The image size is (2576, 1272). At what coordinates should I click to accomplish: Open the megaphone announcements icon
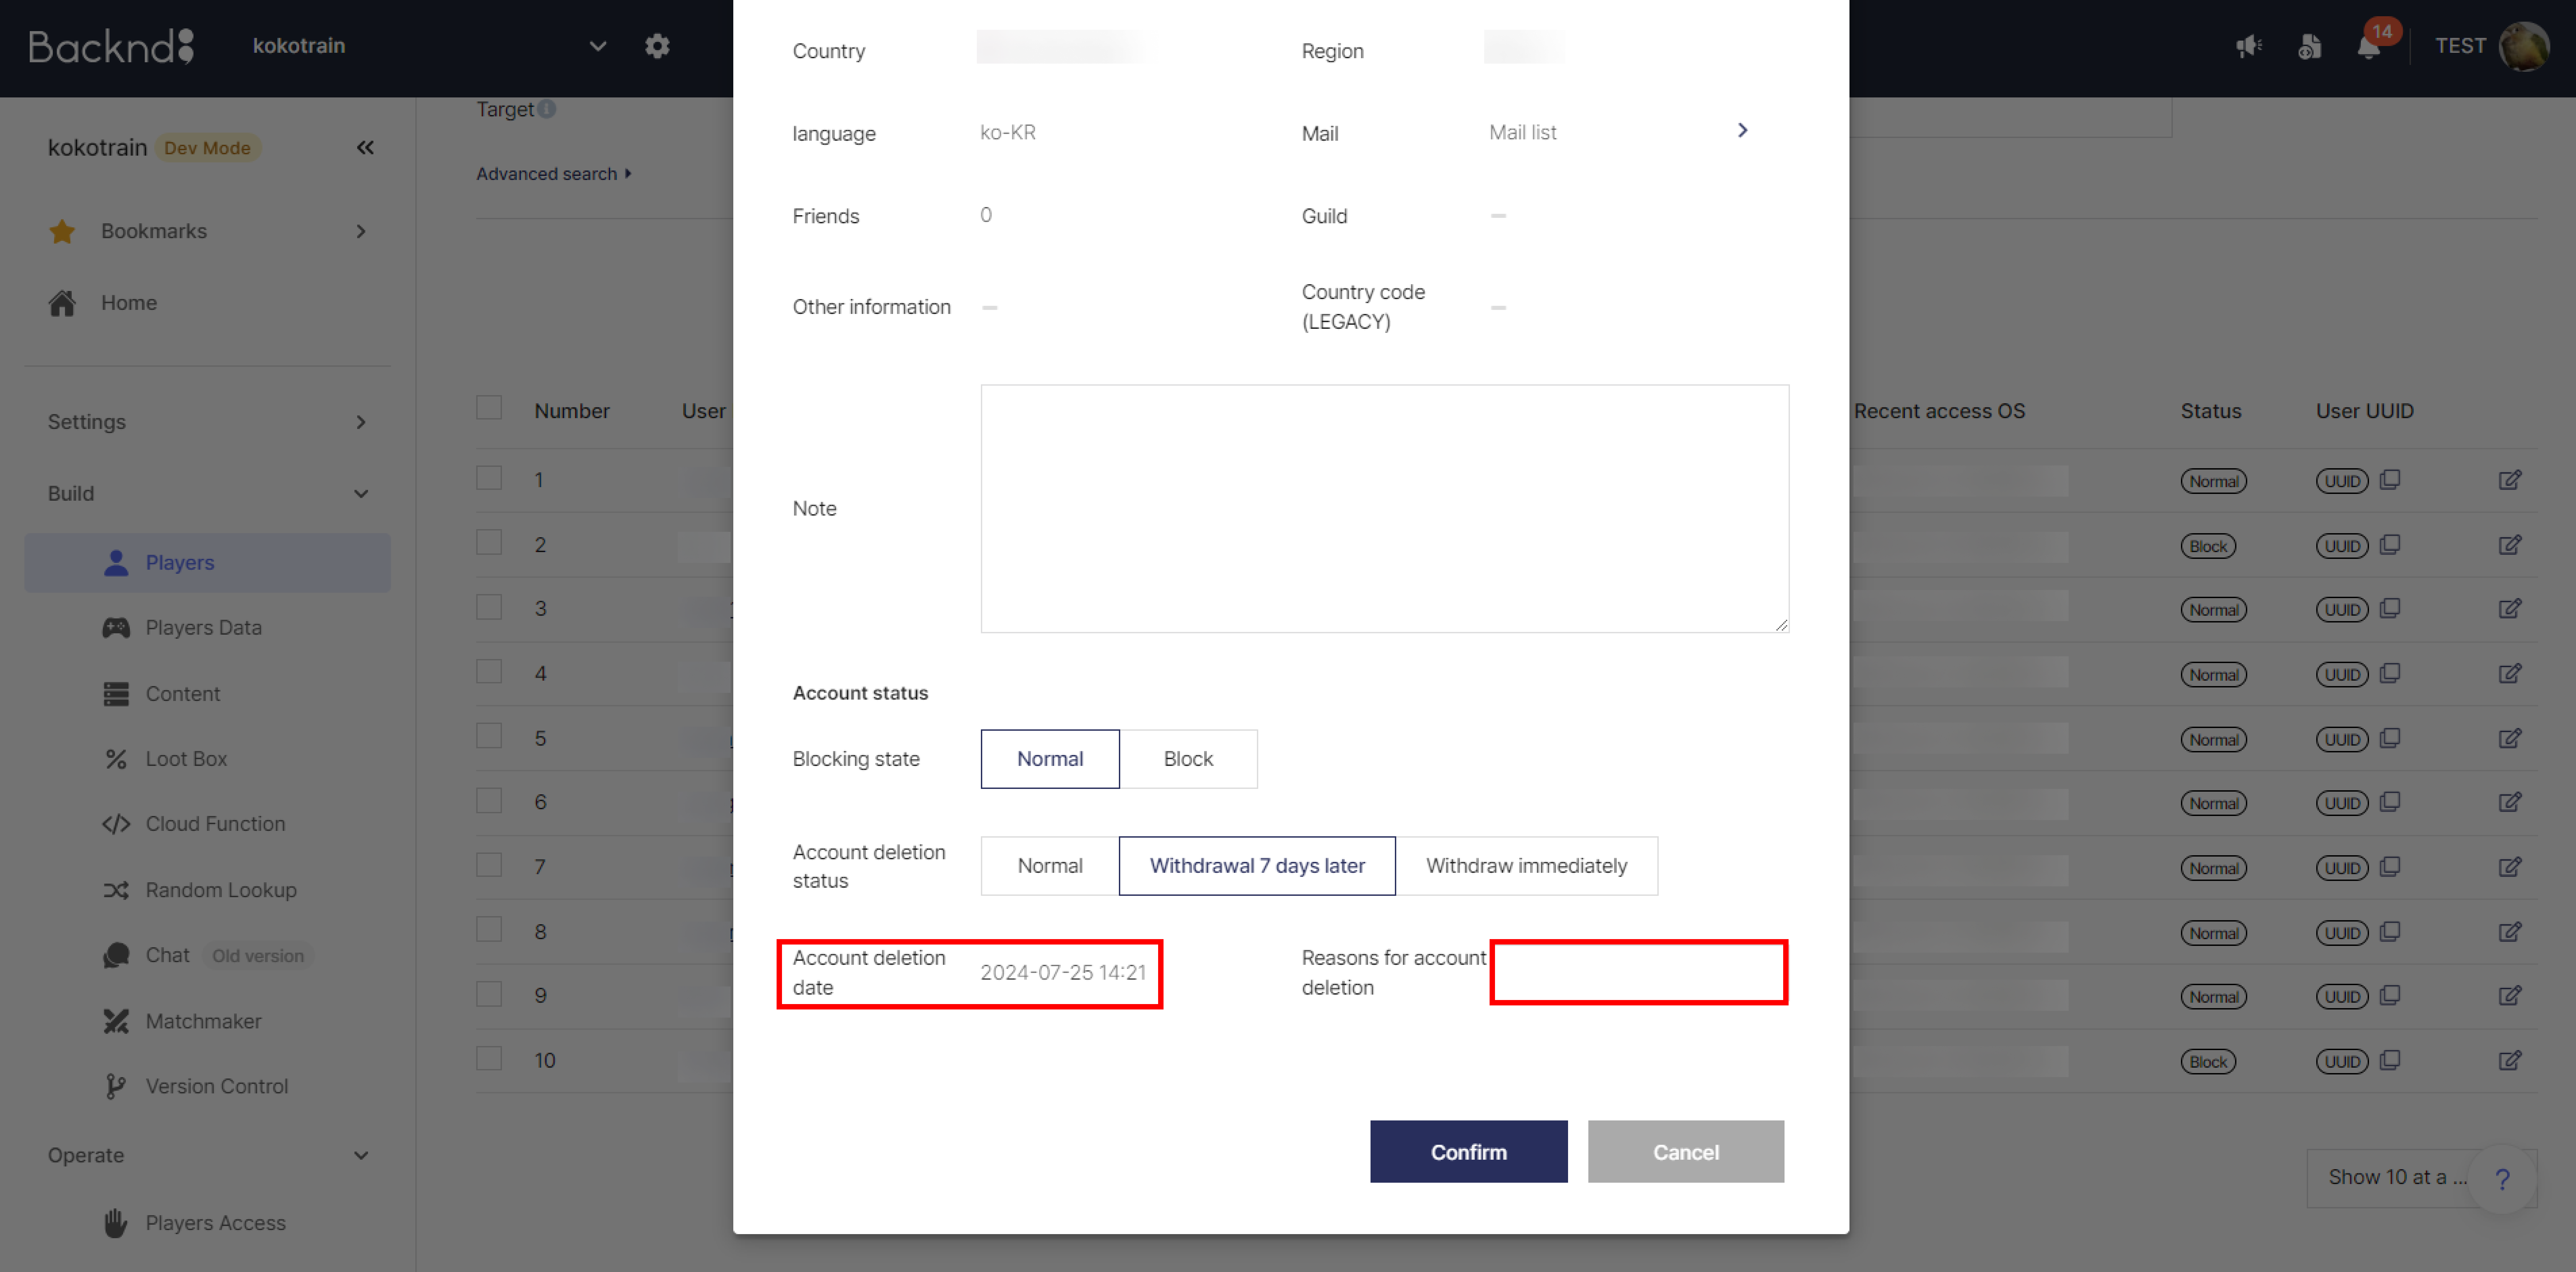point(2249,46)
